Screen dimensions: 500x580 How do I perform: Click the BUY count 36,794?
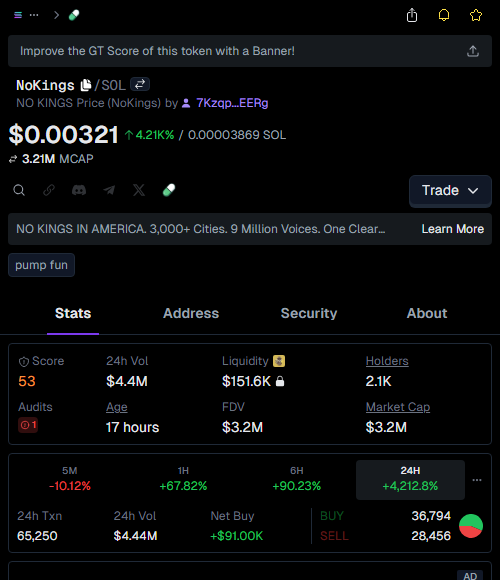(x=431, y=516)
